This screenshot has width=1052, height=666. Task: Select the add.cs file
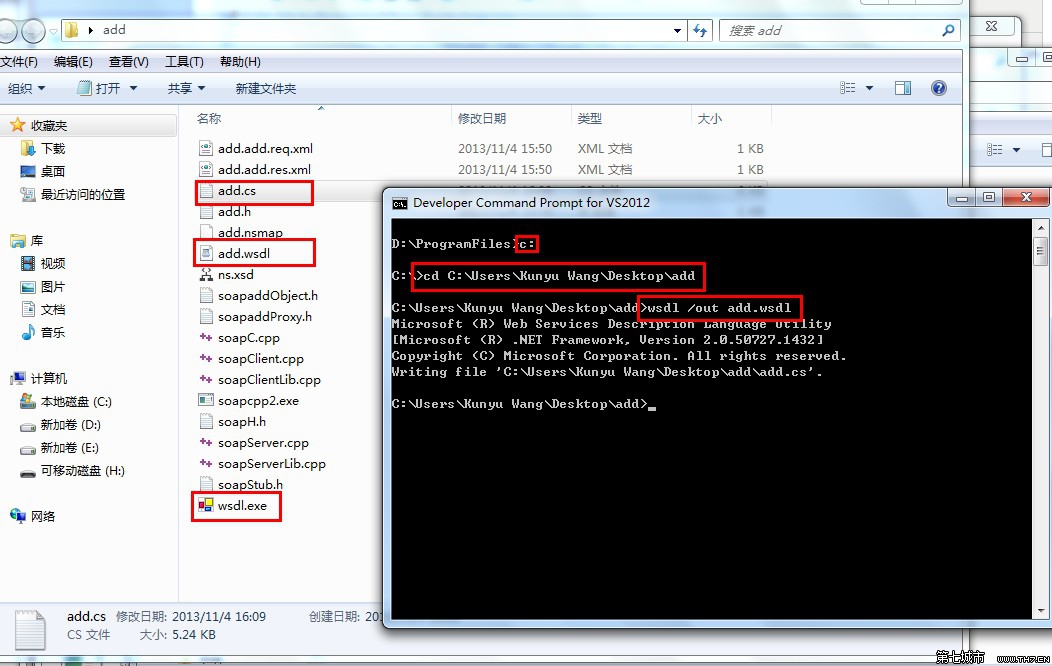point(236,191)
